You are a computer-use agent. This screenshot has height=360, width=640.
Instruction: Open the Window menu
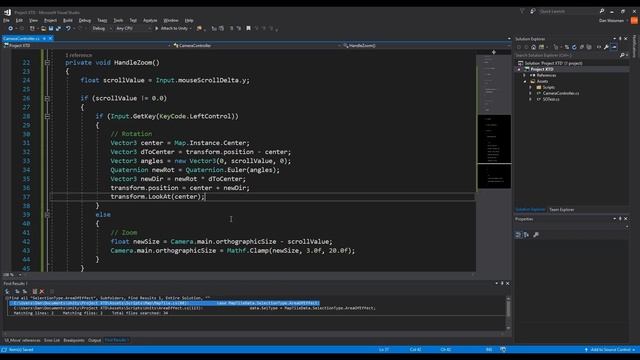[171, 20]
